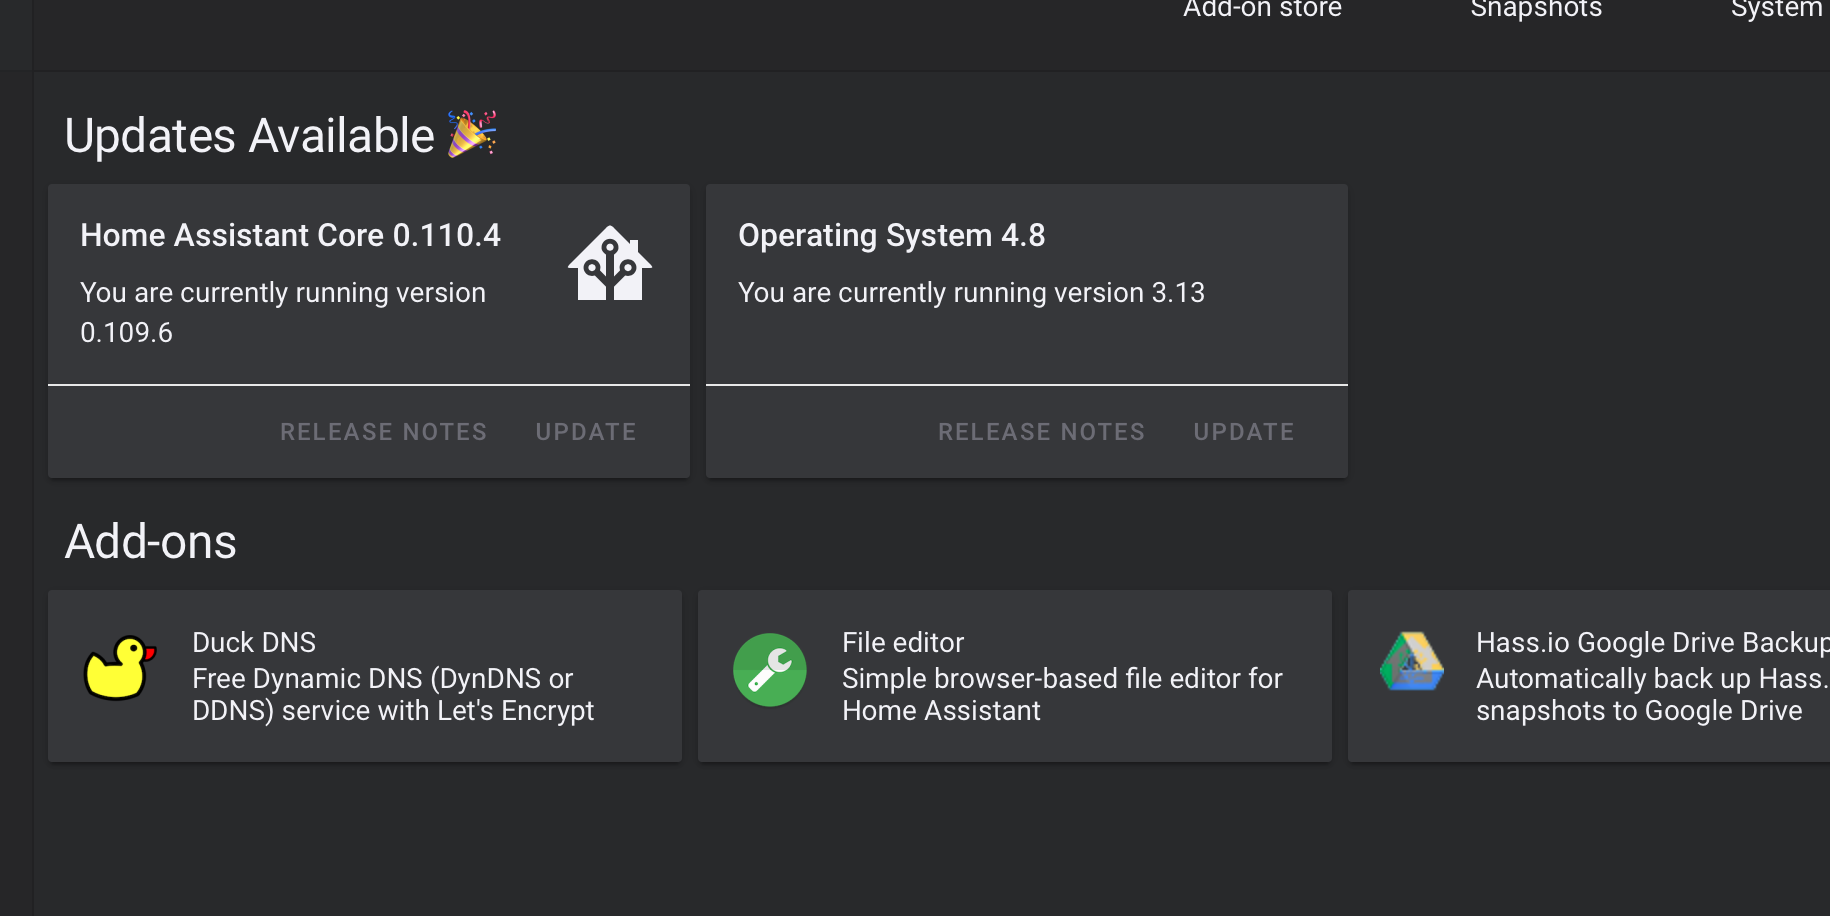This screenshot has height=916, width=1830.
Task: Click the Home Assistant house logo icon
Action: (610, 264)
